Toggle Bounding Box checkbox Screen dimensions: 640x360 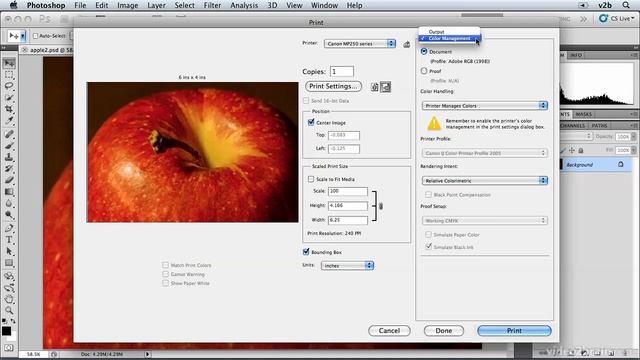click(x=306, y=252)
